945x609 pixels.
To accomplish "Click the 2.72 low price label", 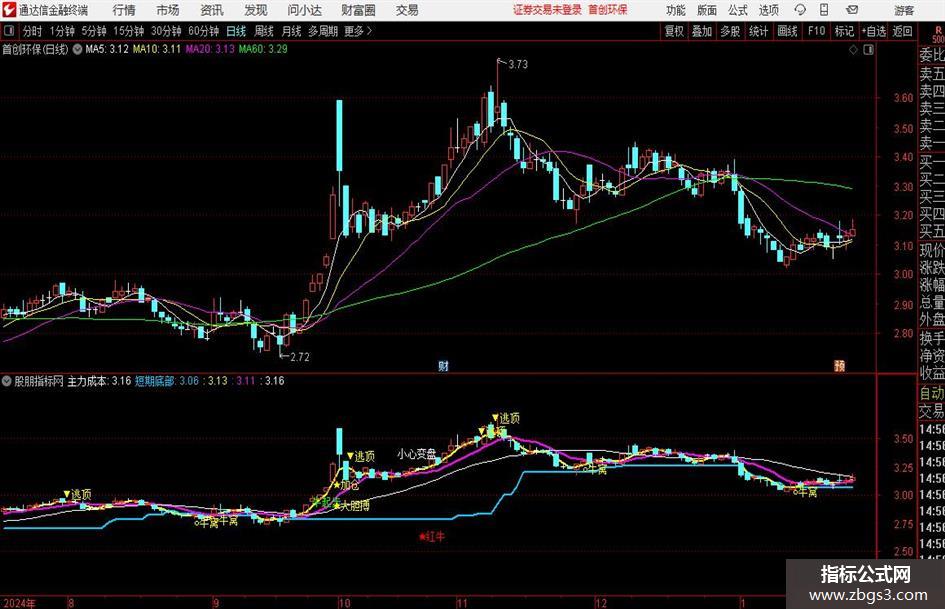I will coord(300,357).
